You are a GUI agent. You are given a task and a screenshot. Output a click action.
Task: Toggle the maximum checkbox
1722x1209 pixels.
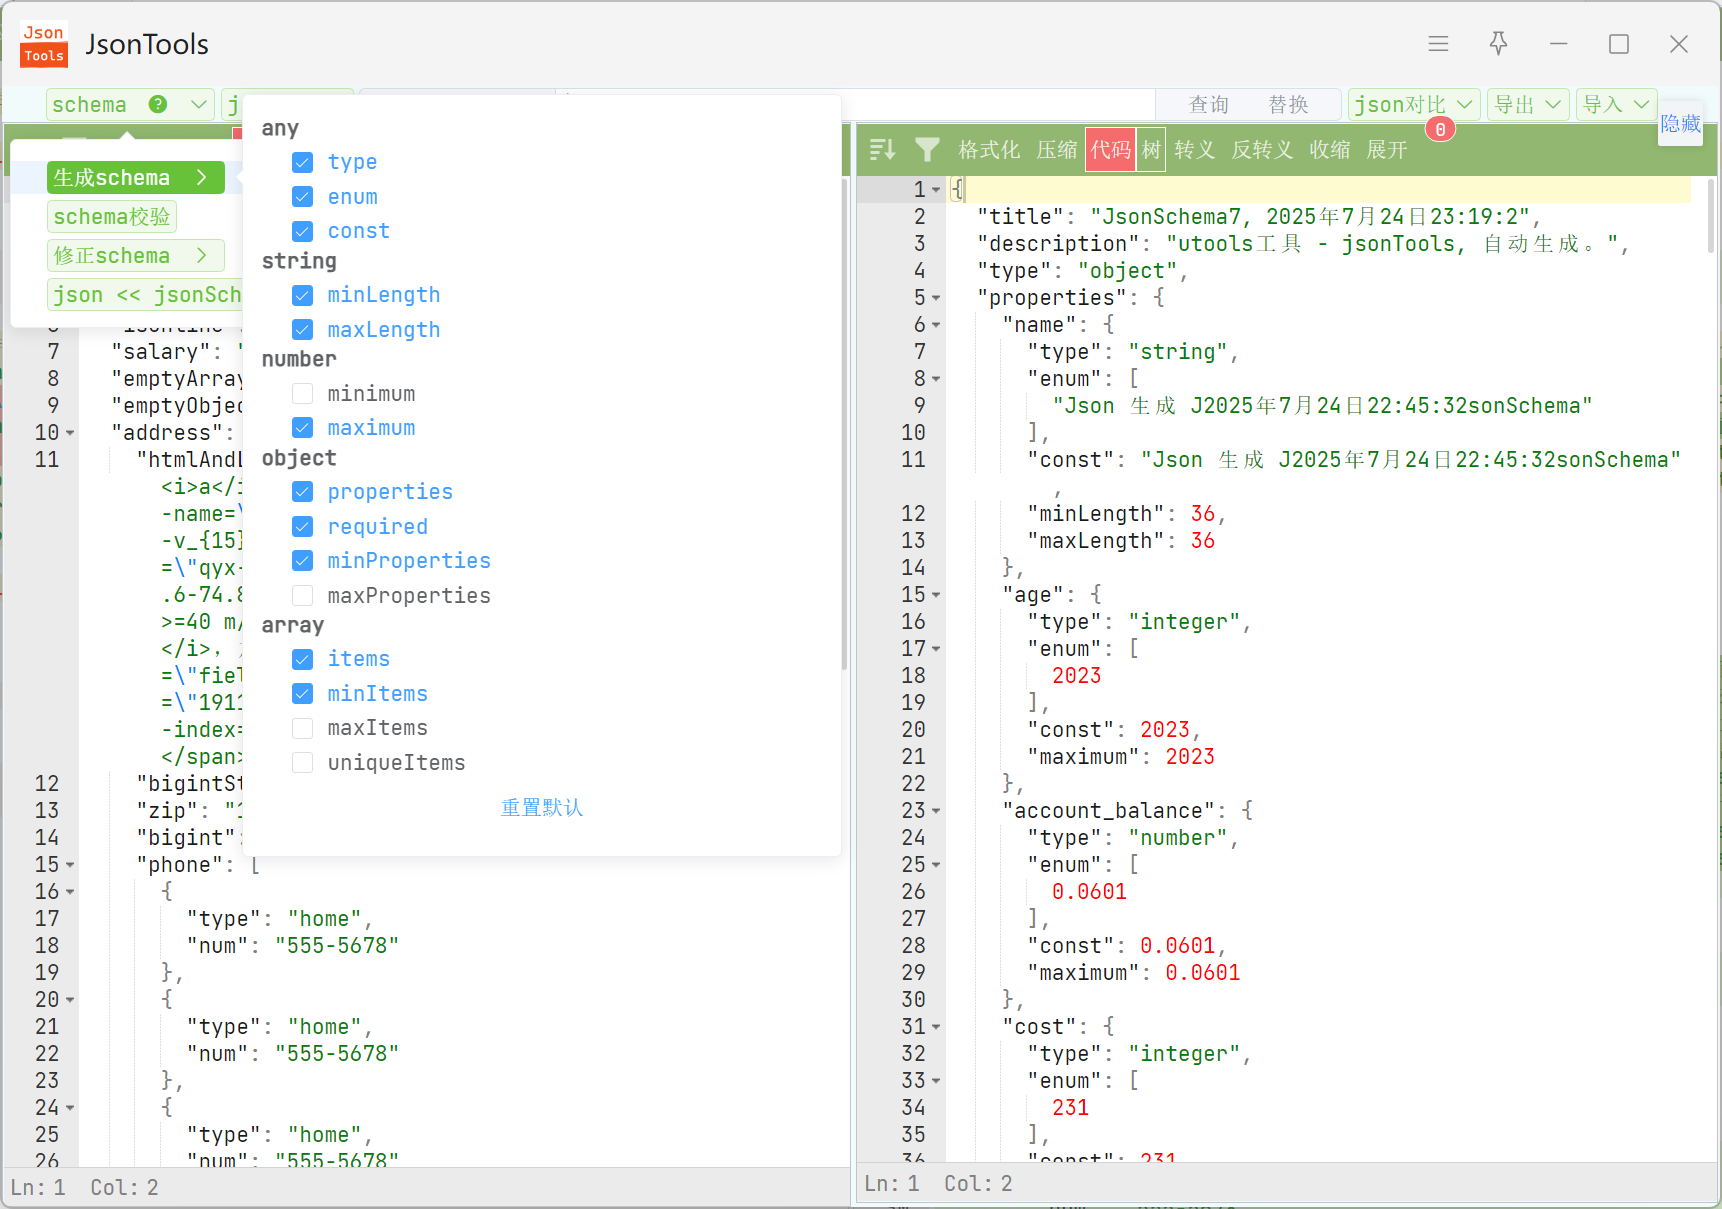[303, 428]
